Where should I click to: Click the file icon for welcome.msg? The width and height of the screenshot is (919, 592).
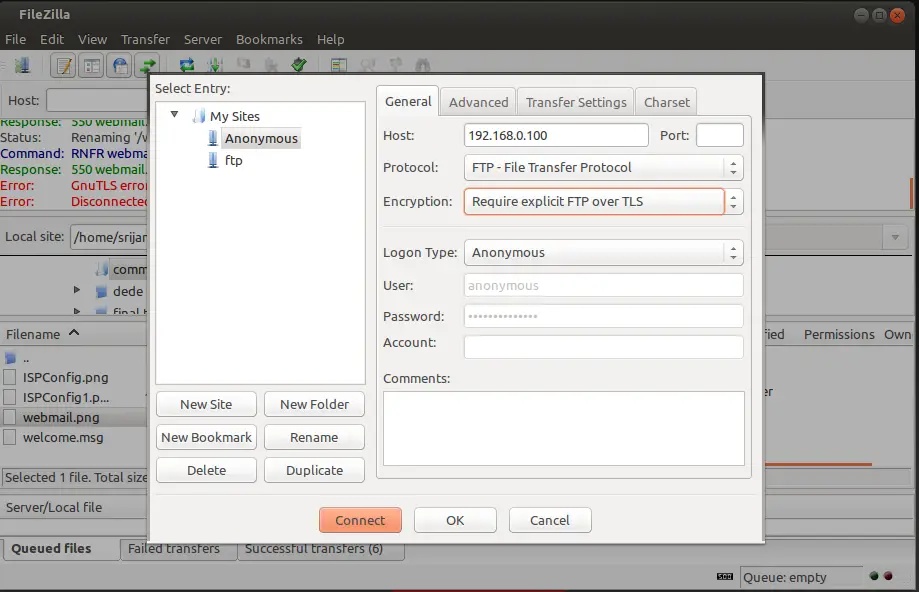[9, 437]
